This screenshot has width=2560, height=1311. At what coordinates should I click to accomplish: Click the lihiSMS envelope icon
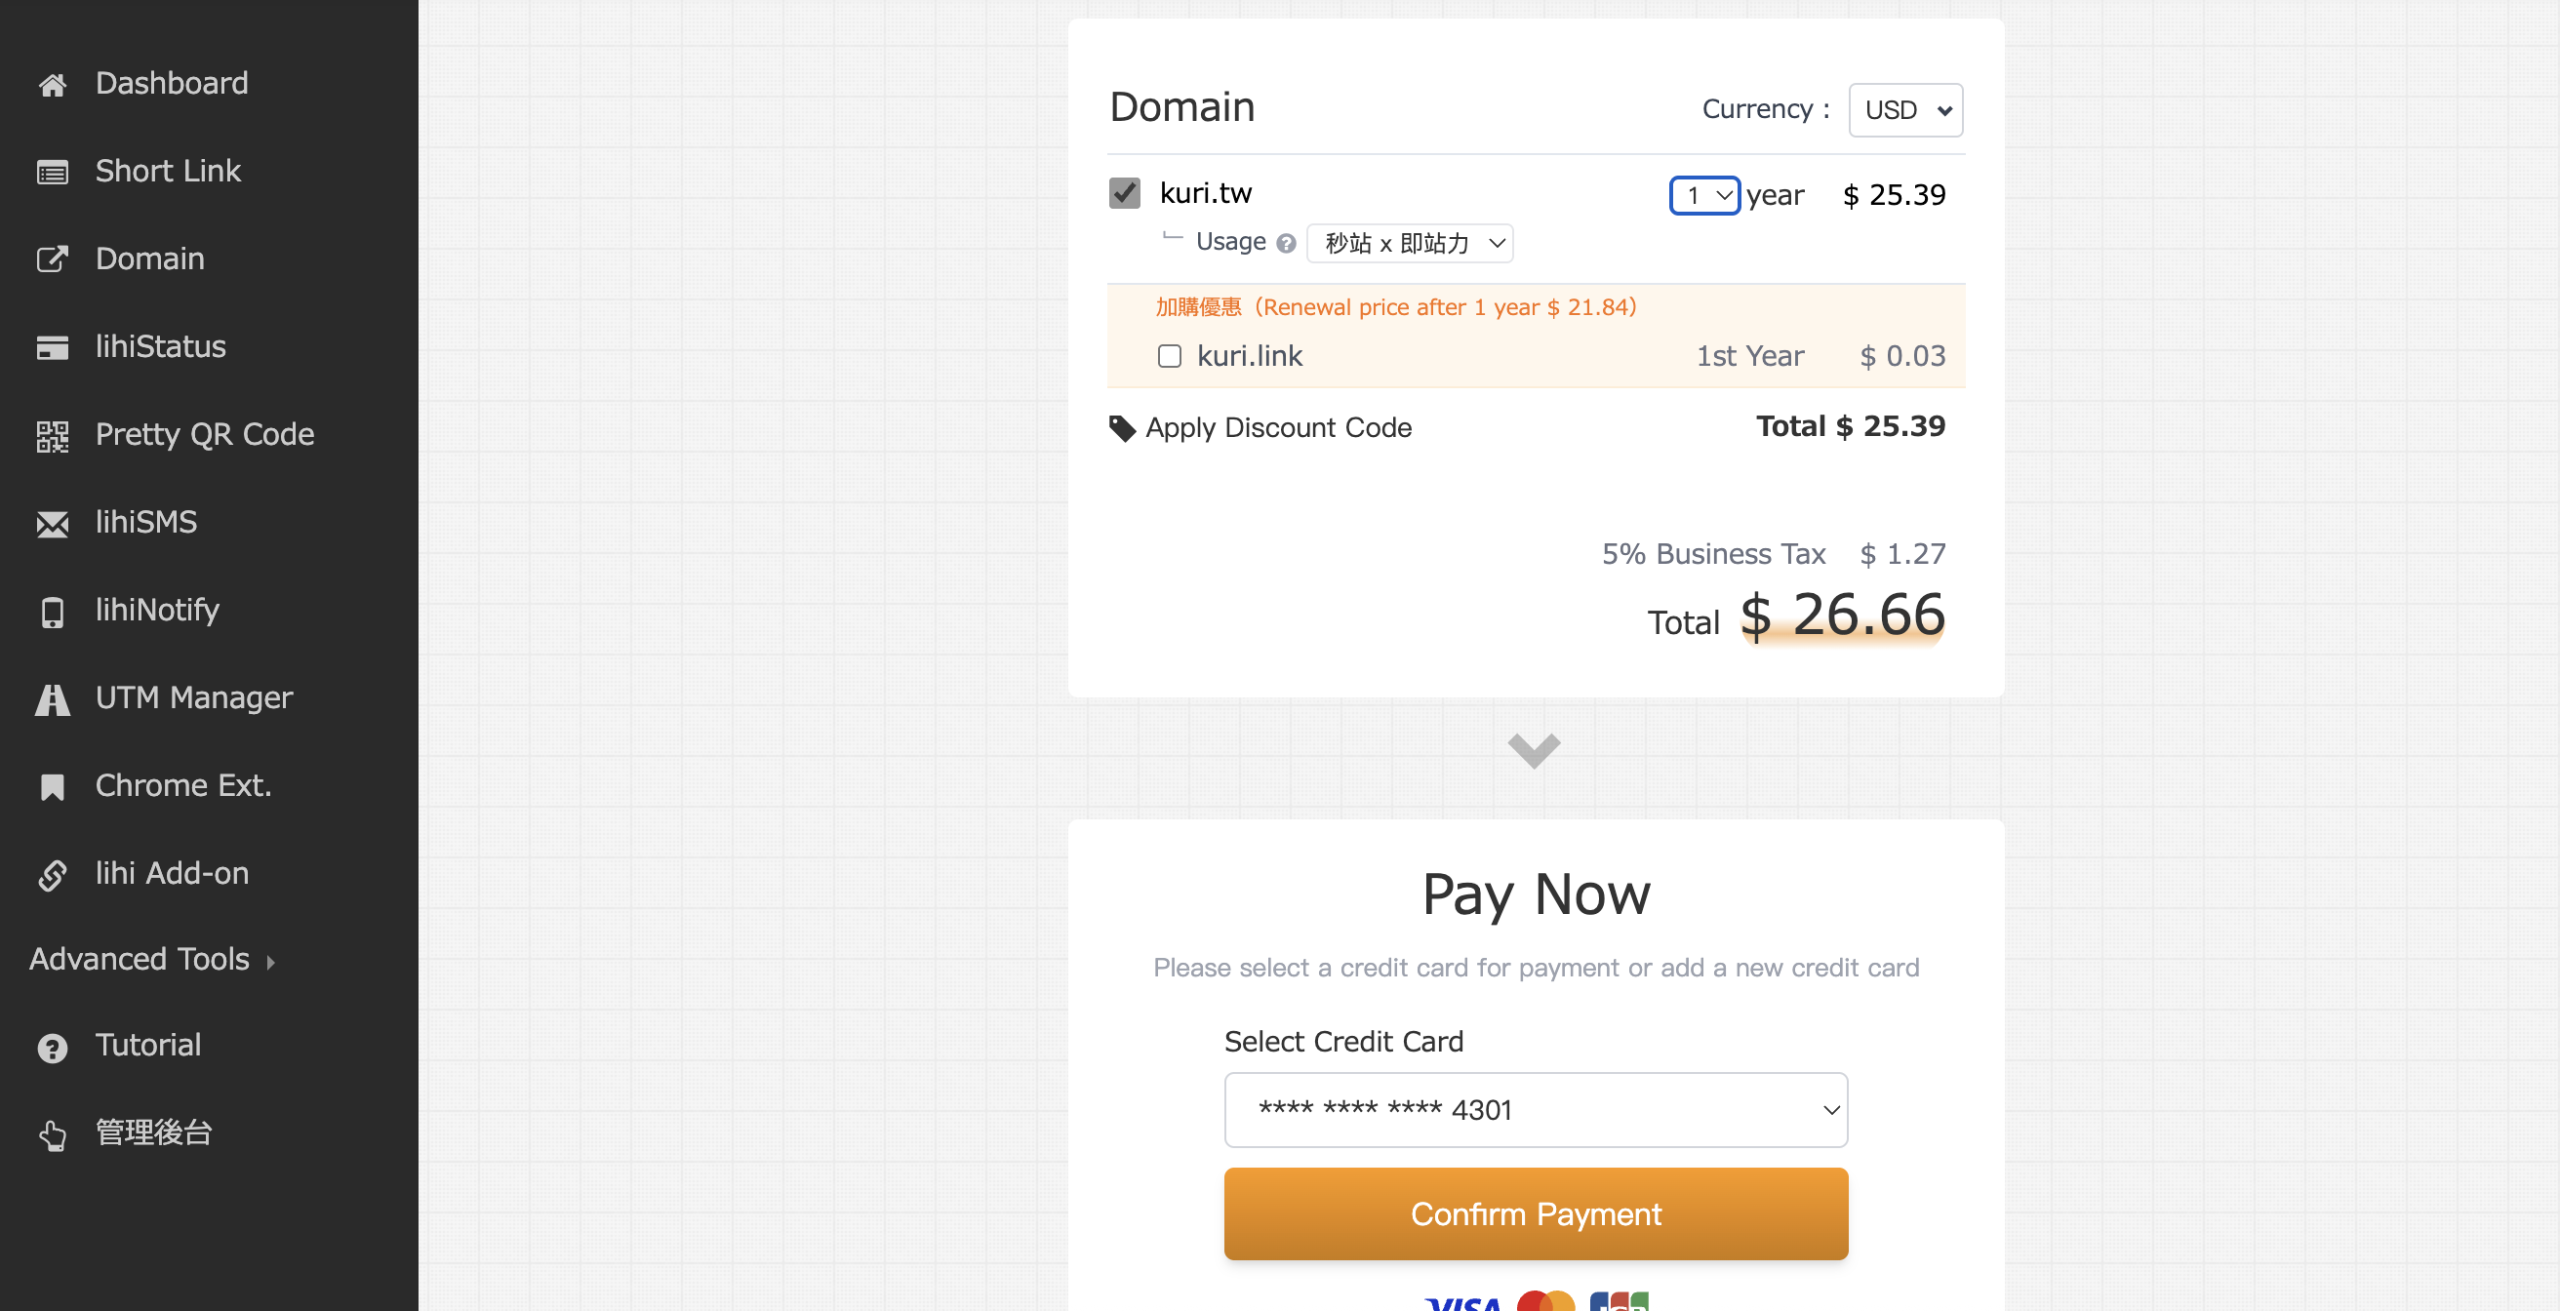pyautogui.click(x=52, y=524)
